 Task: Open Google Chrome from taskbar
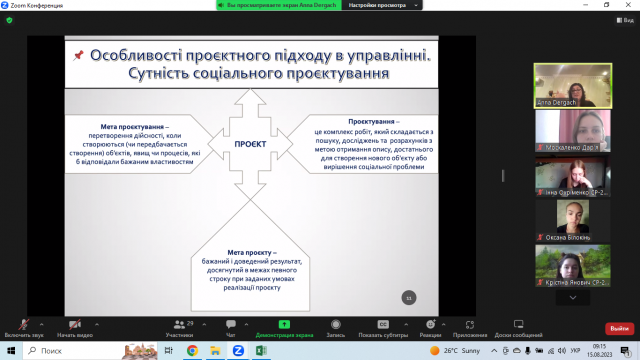tap(192, 351)
